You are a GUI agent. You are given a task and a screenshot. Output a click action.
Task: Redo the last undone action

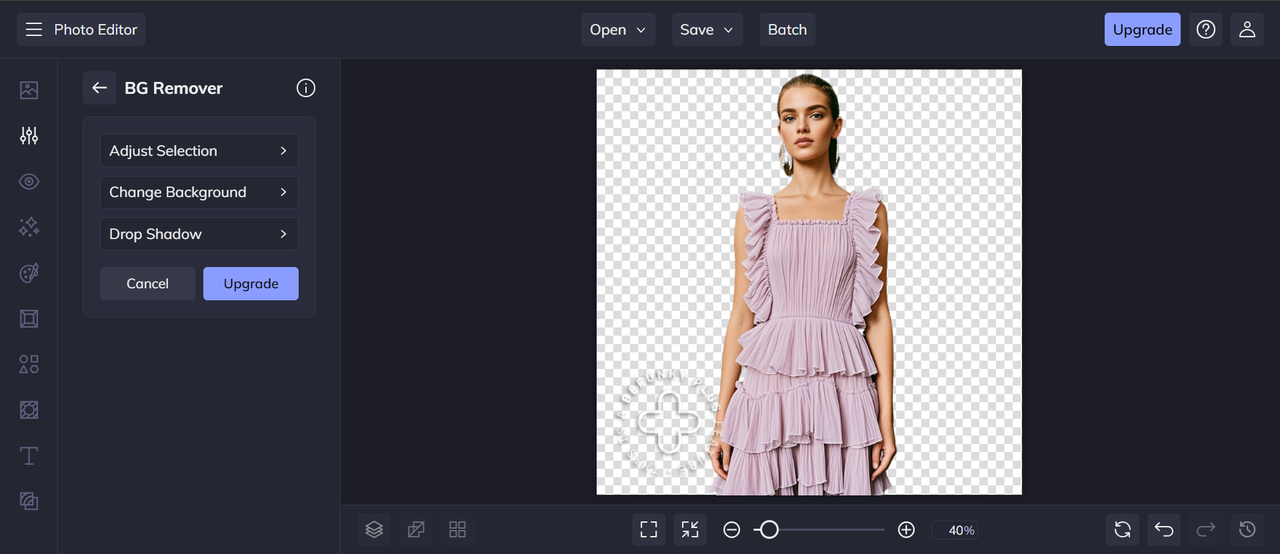click(x=1206, y=530)
